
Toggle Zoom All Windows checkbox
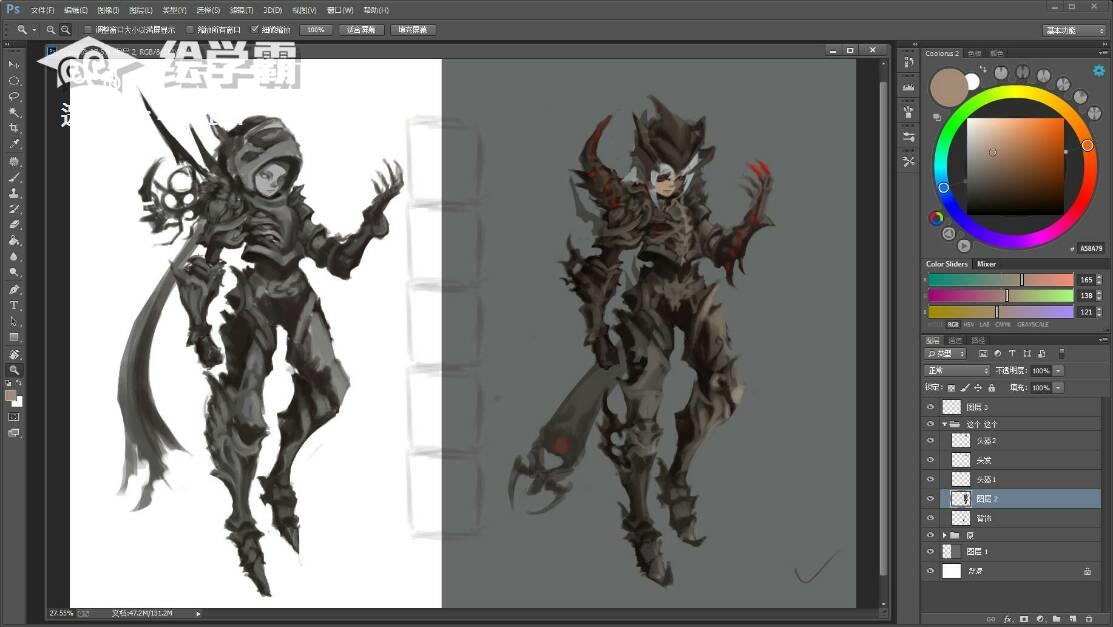coord(190,30)
